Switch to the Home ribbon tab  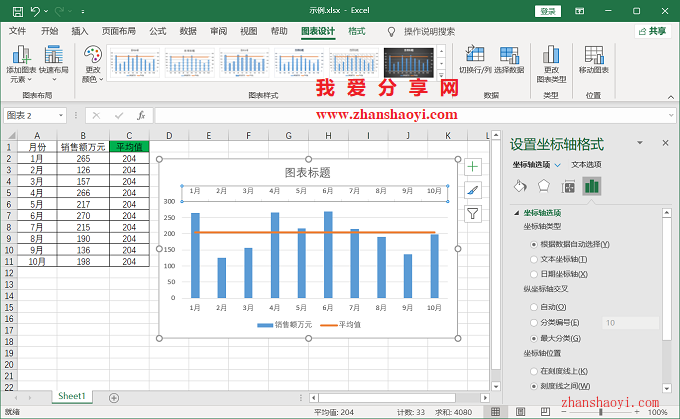pyautogui.click(x=49, y=31)
